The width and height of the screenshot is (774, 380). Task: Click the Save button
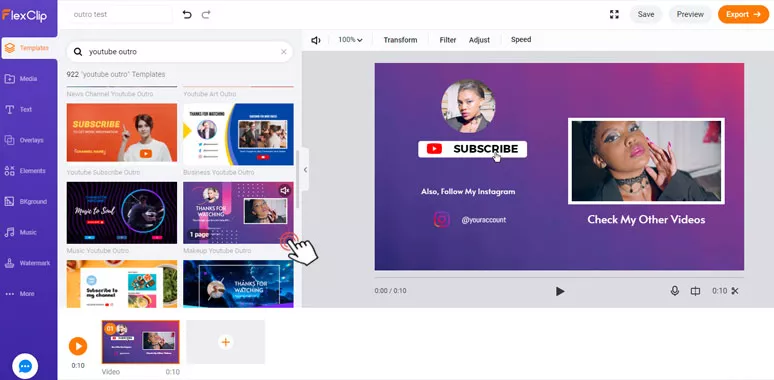646,14
